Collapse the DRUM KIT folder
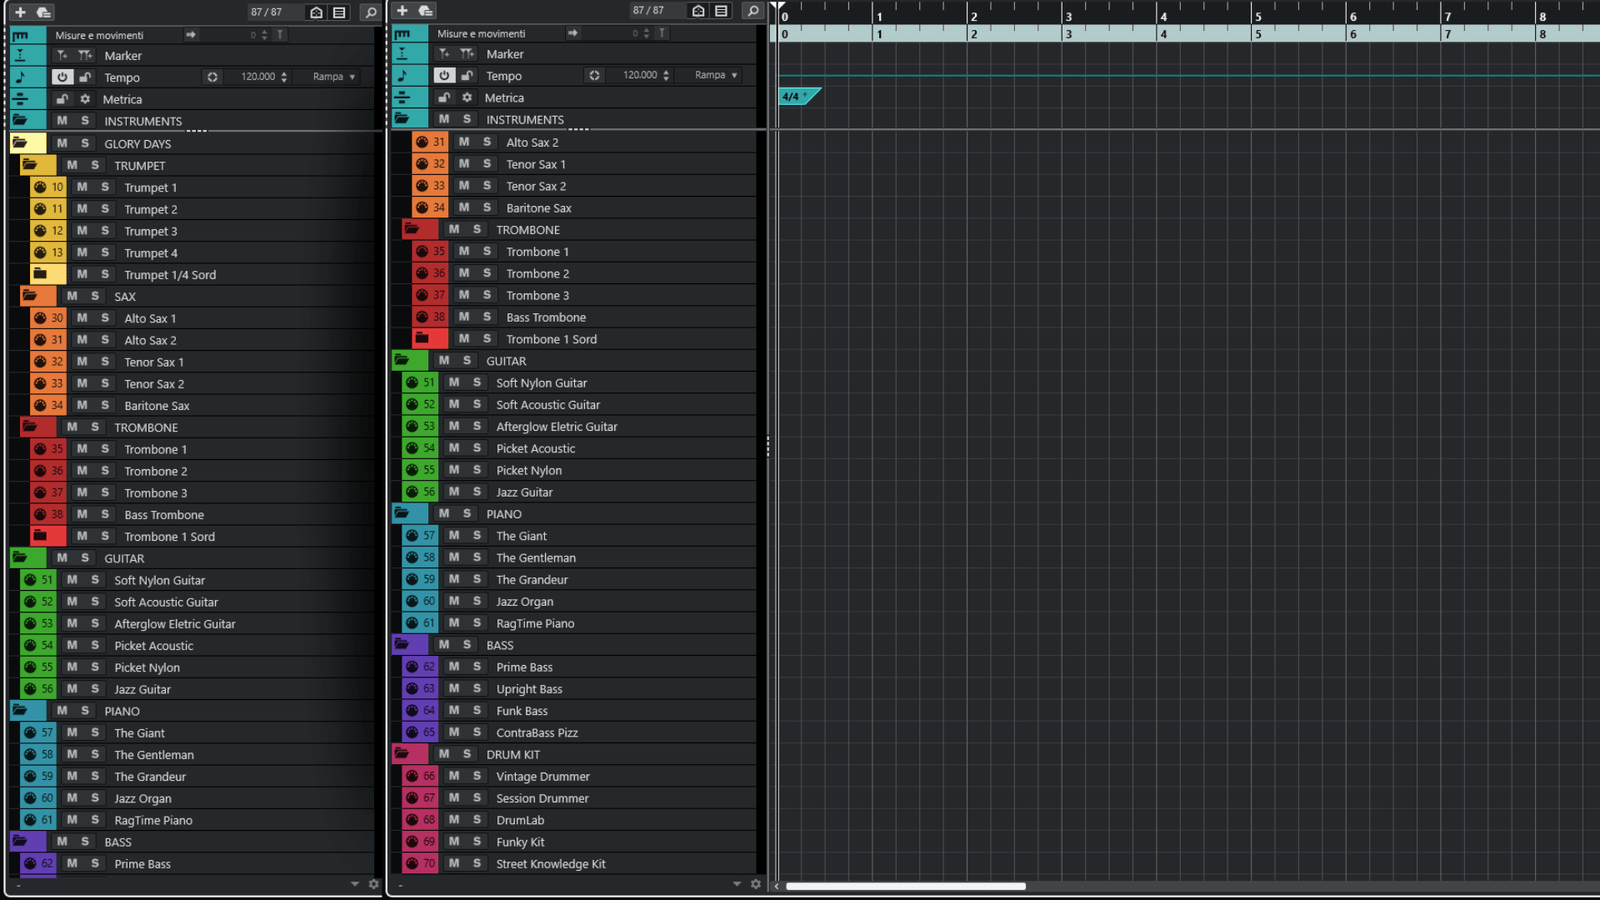This screenshot has width=1600, height=900. pyautogui.click(x=401, y=754)
